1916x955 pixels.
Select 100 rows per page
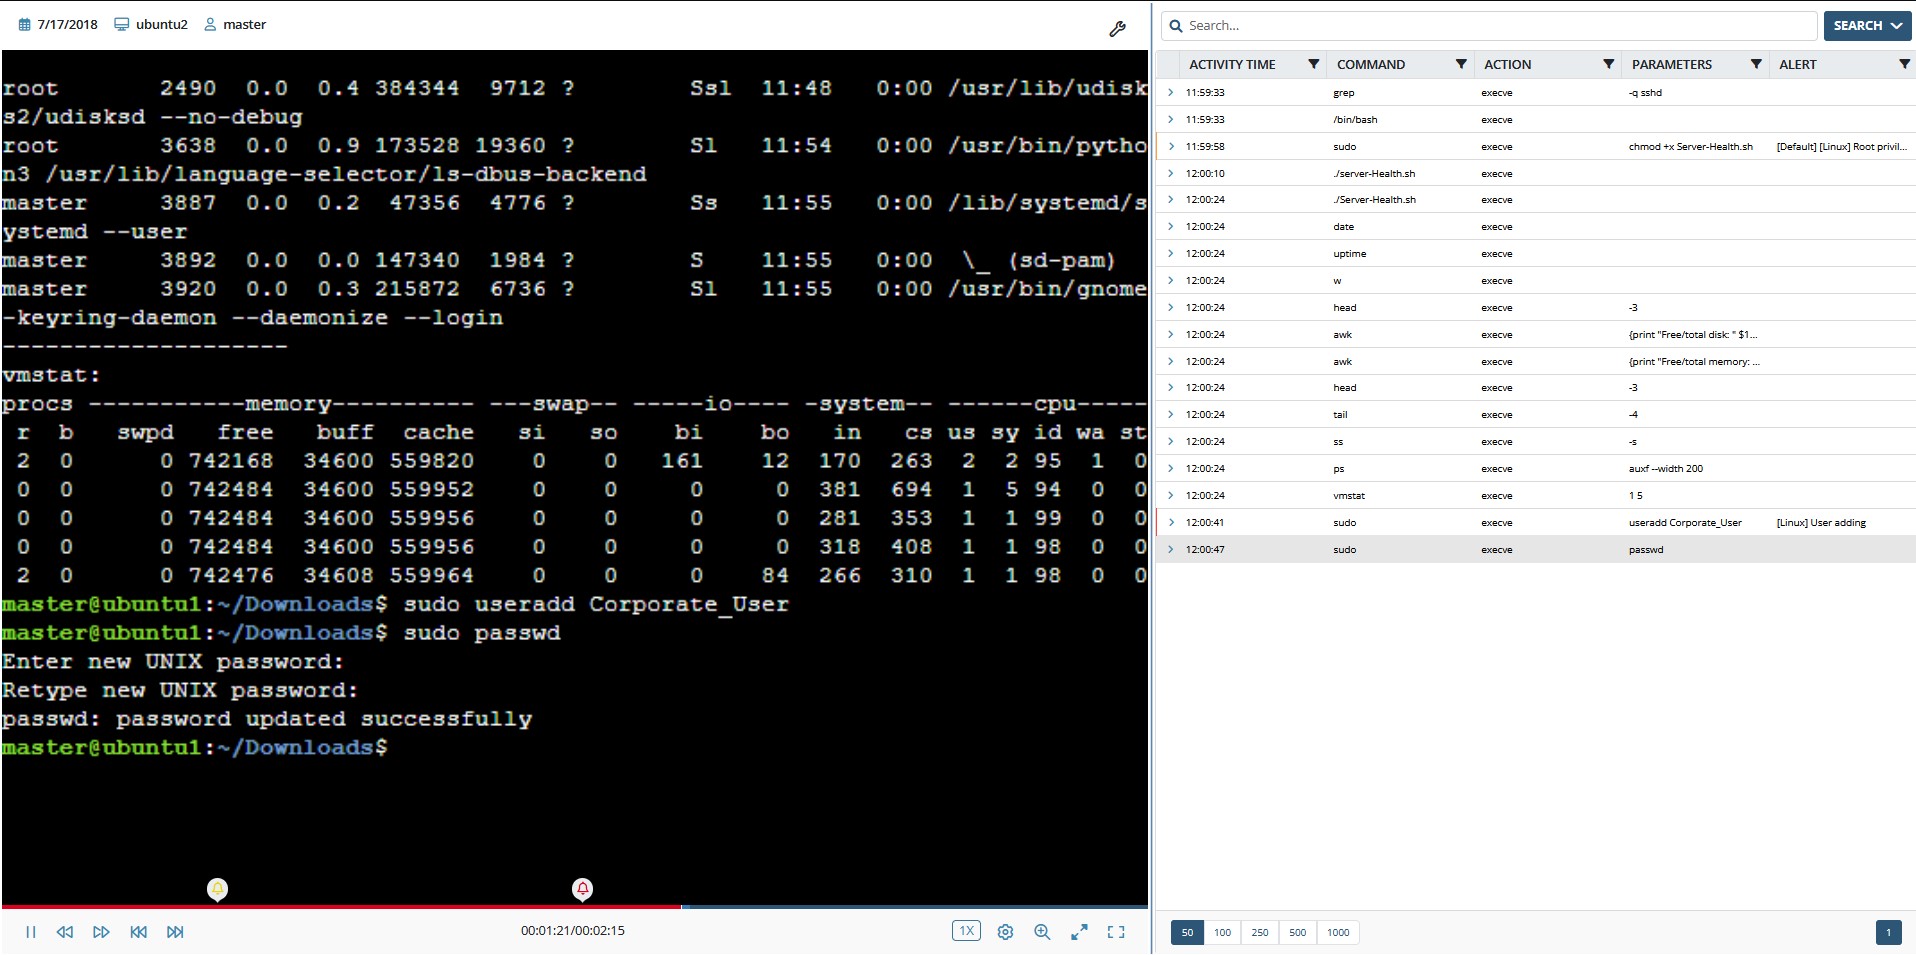pyautogui.click(x=1222, y=933)
